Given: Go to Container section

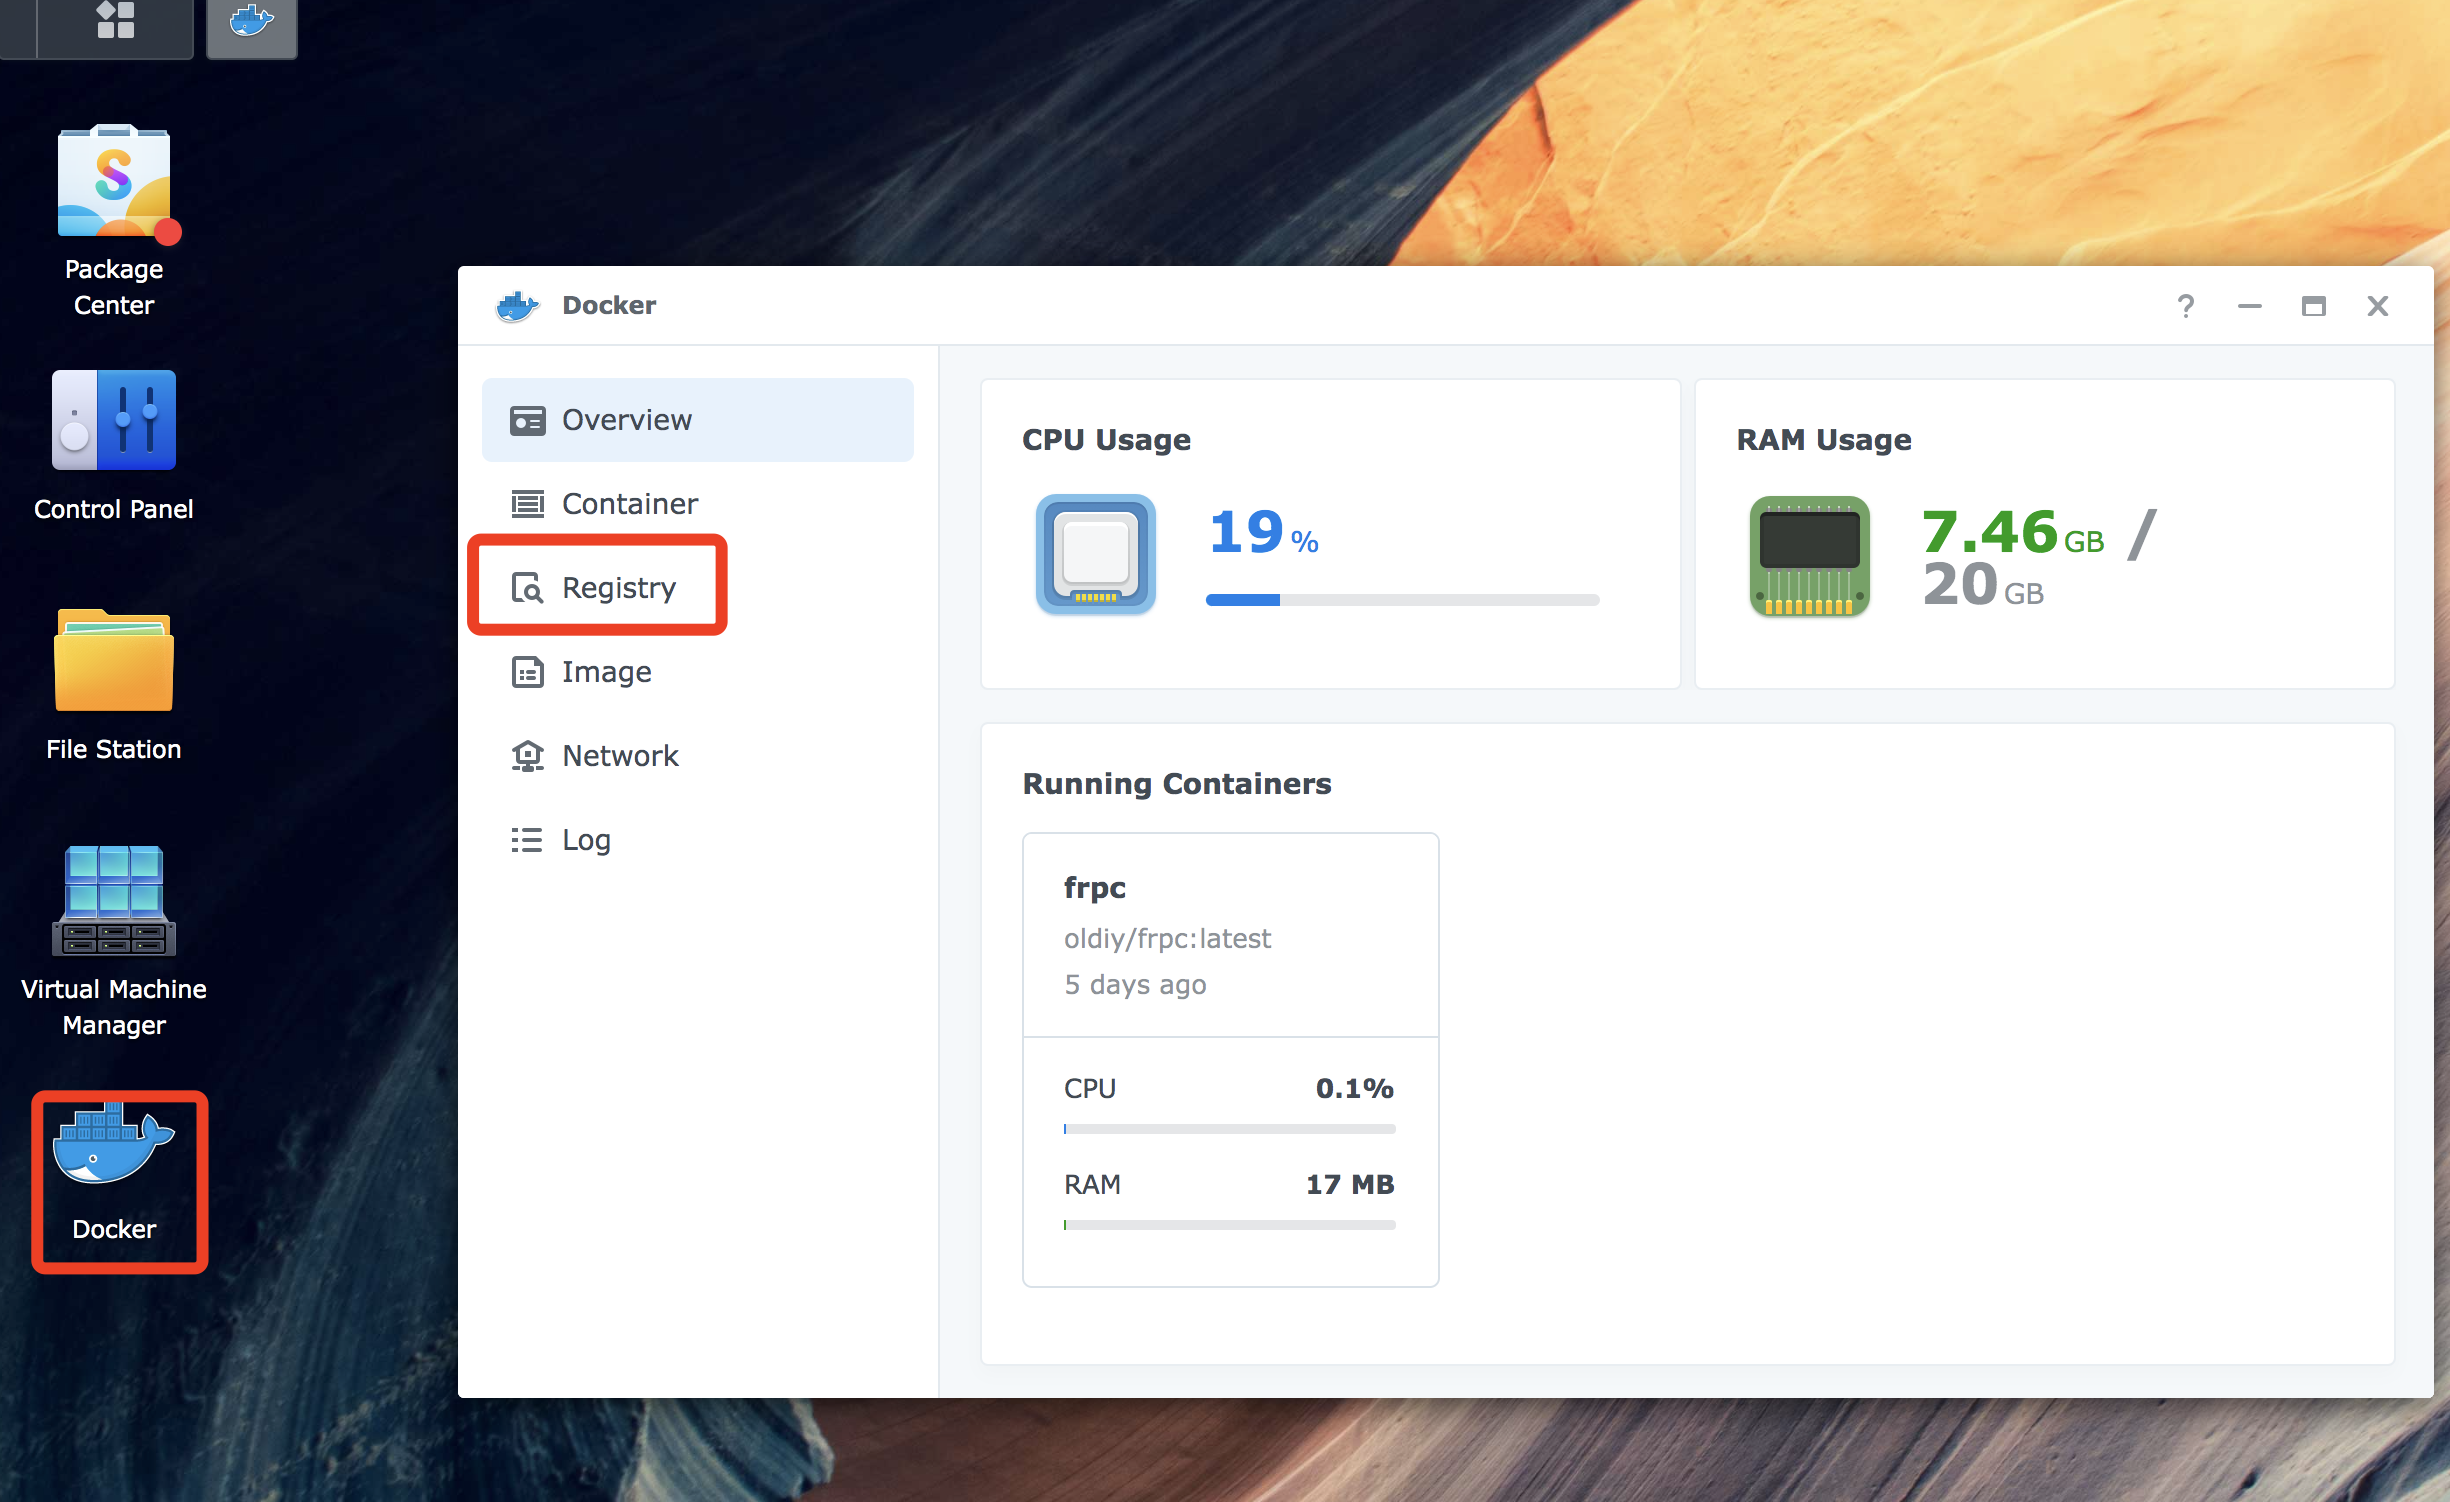Looking at the screenshot, I should pyautogui.click(x=697, y=504).
